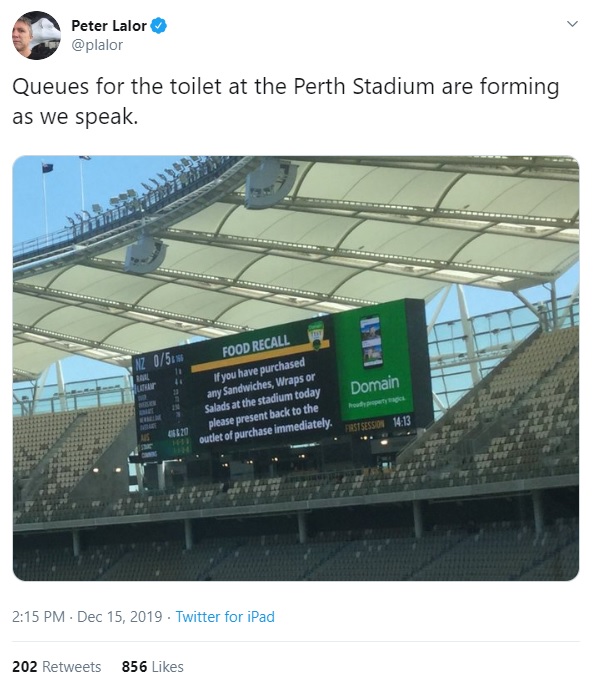Open the attached Perth Stadium photo

[x=296, y=368]
